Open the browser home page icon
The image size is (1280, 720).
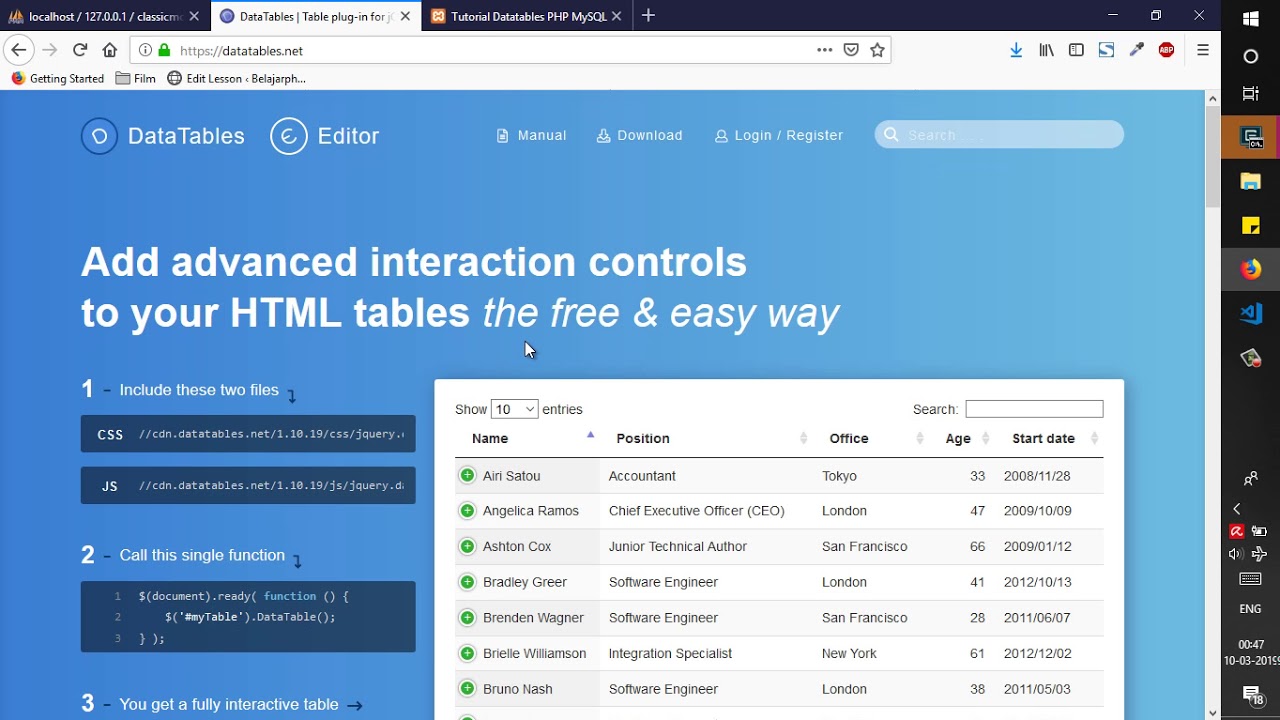[x=110, y=50]
